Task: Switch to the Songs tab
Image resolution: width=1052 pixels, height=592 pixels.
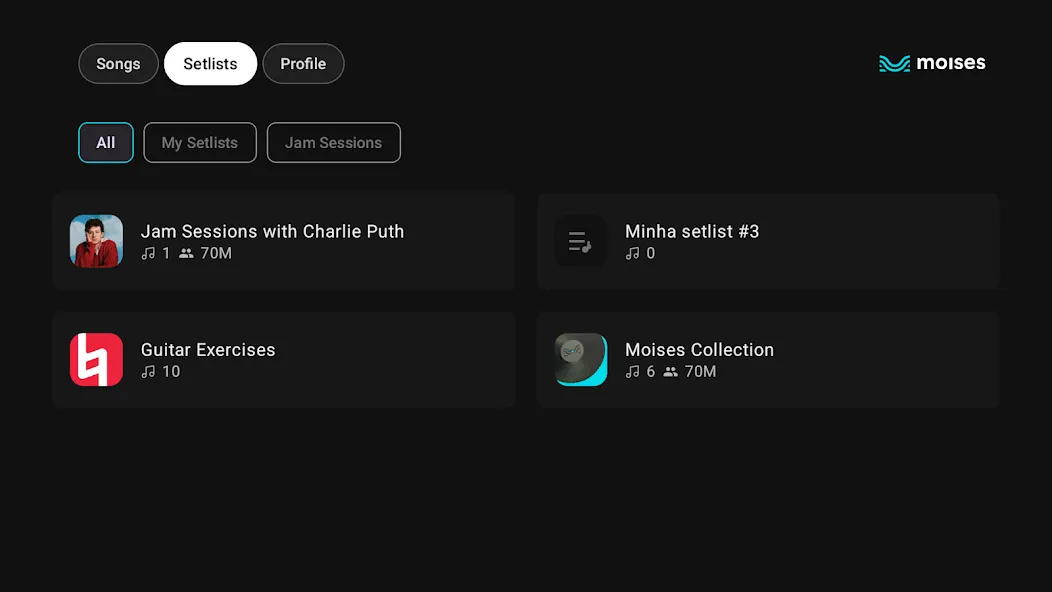Action: tap(118, 64)
